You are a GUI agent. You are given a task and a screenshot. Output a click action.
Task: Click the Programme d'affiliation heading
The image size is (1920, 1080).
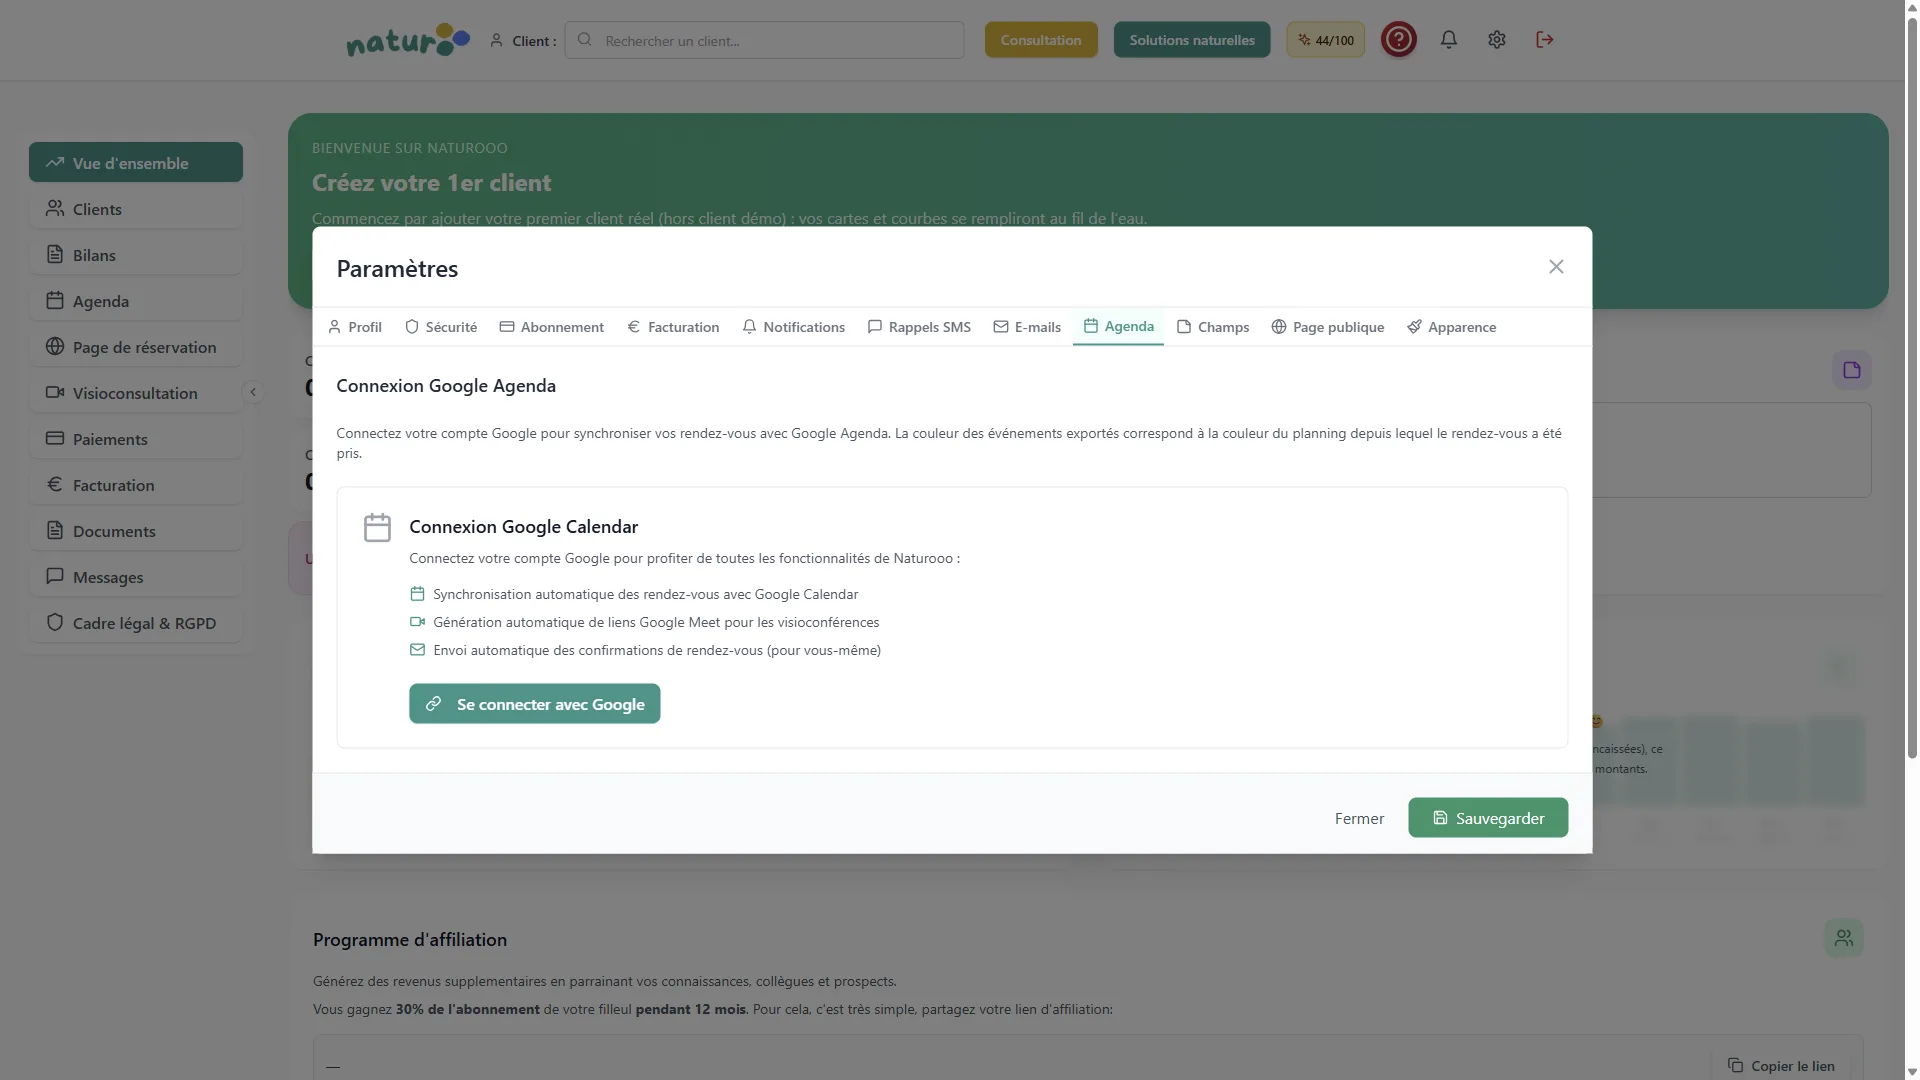410,940
